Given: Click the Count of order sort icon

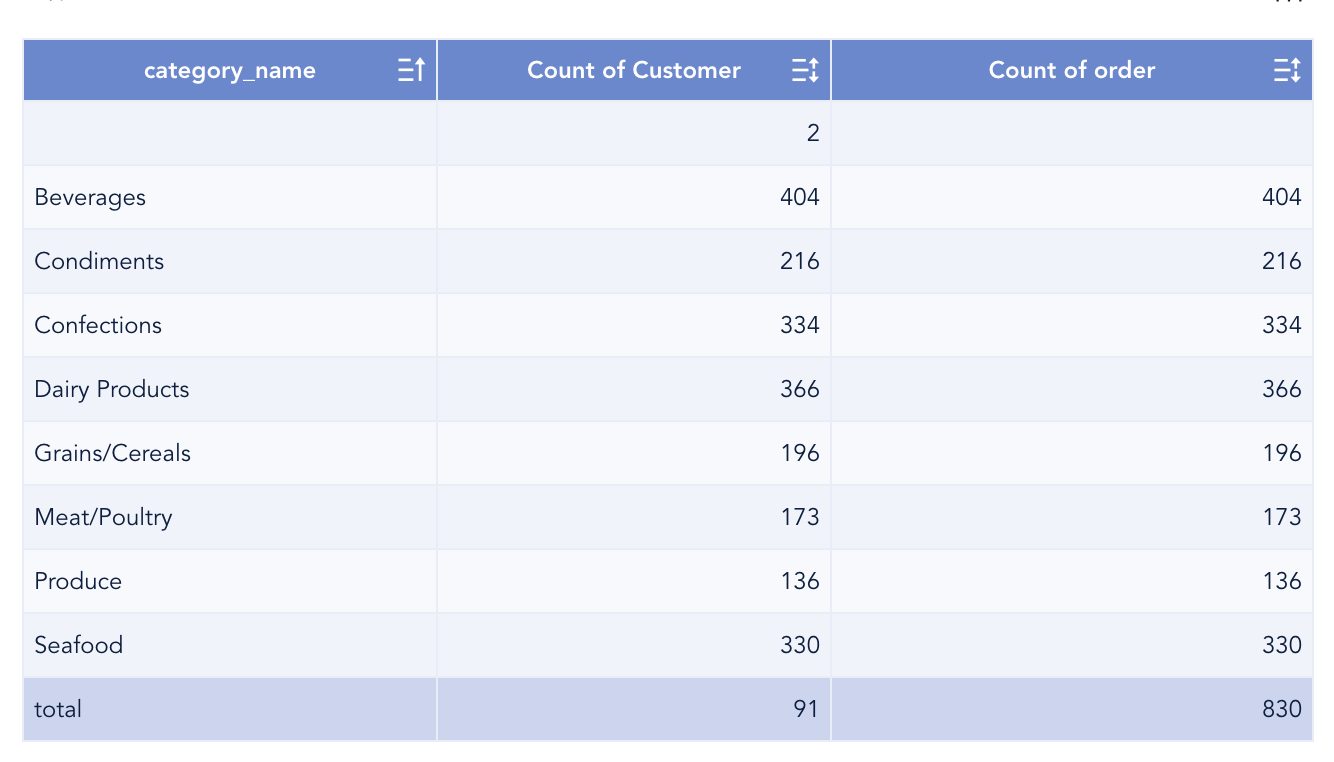Looking at the screenshot, I should [1287, 70].
